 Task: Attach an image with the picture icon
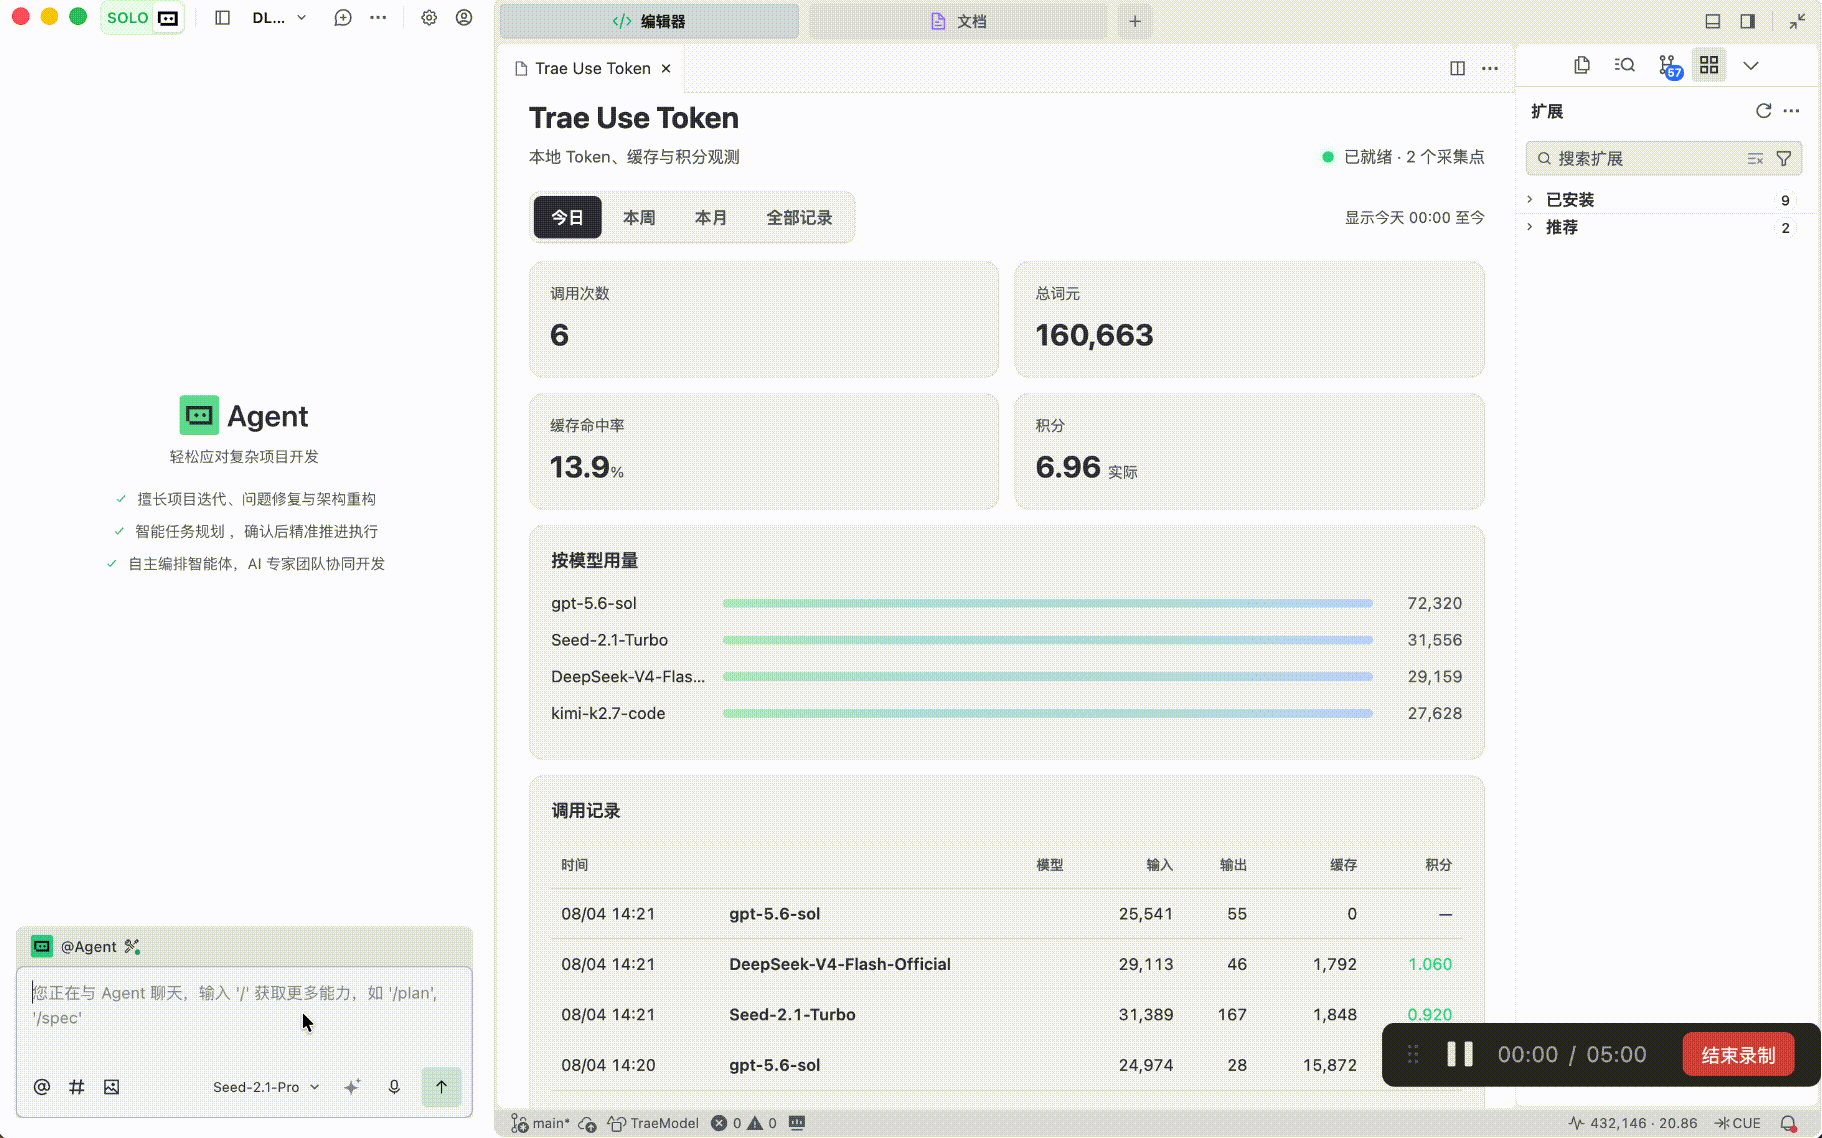(x=112, y=1087)
